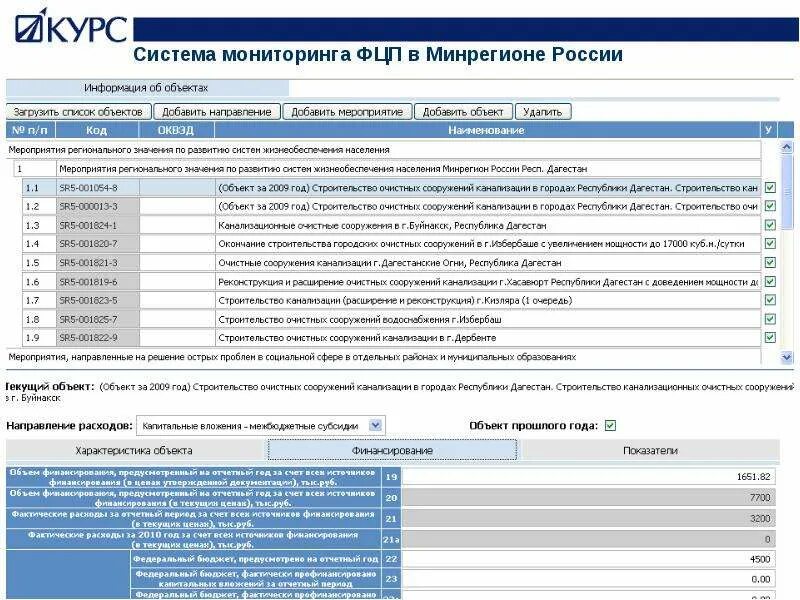Click field 21а value 0
Viewport: 800px width, 600px height.
[589, 539]
